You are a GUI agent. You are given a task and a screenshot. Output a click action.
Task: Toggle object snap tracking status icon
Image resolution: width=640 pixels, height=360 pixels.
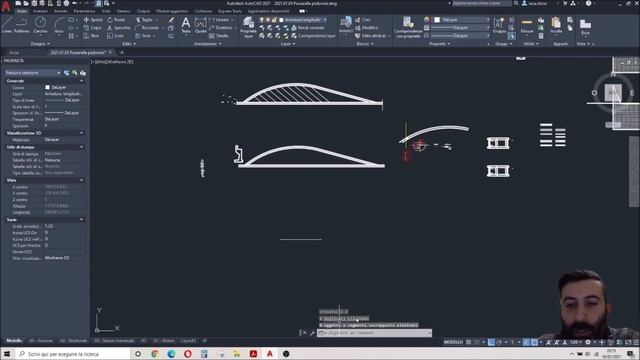click(526, 342)
